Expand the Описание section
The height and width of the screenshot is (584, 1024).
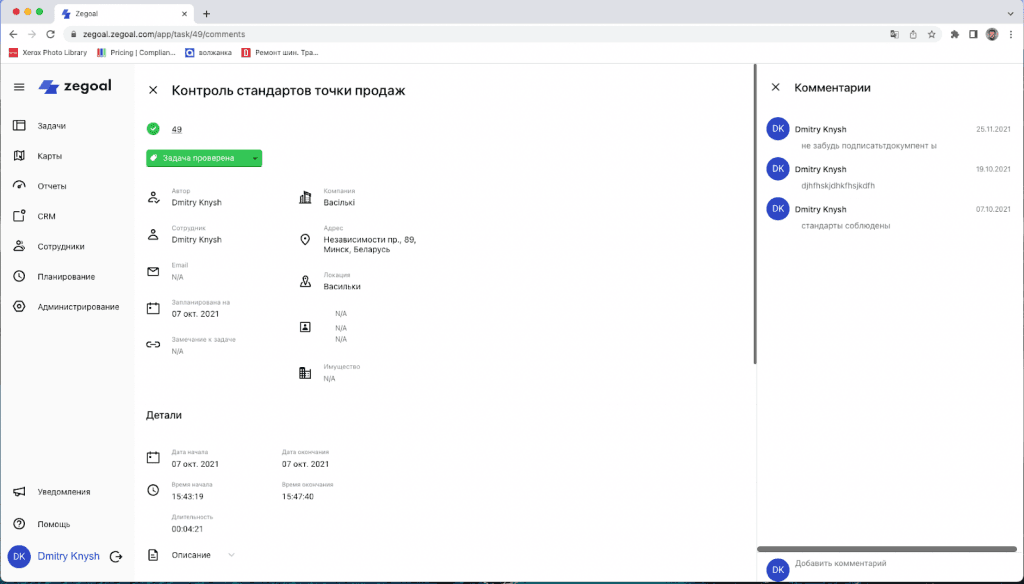231,555
